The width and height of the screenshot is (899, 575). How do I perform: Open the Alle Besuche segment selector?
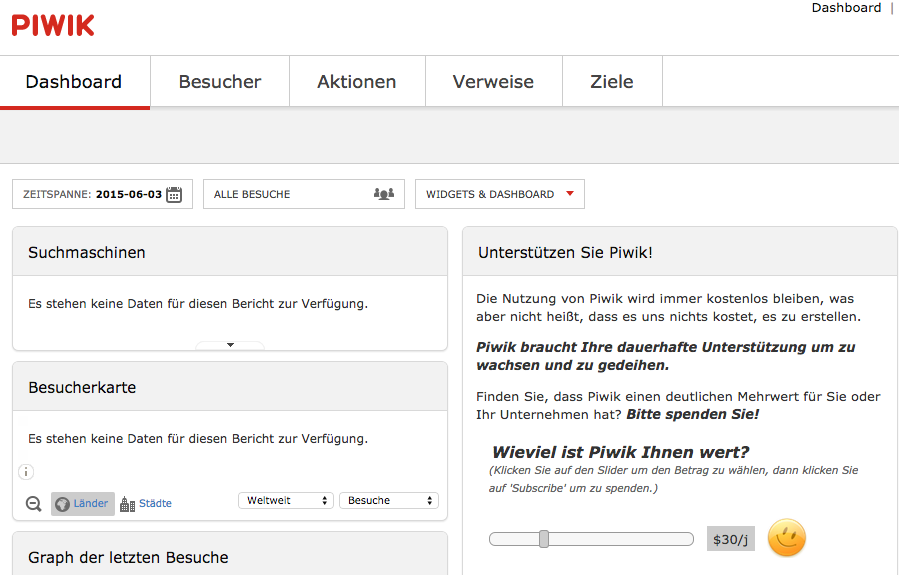click(304, 194)
